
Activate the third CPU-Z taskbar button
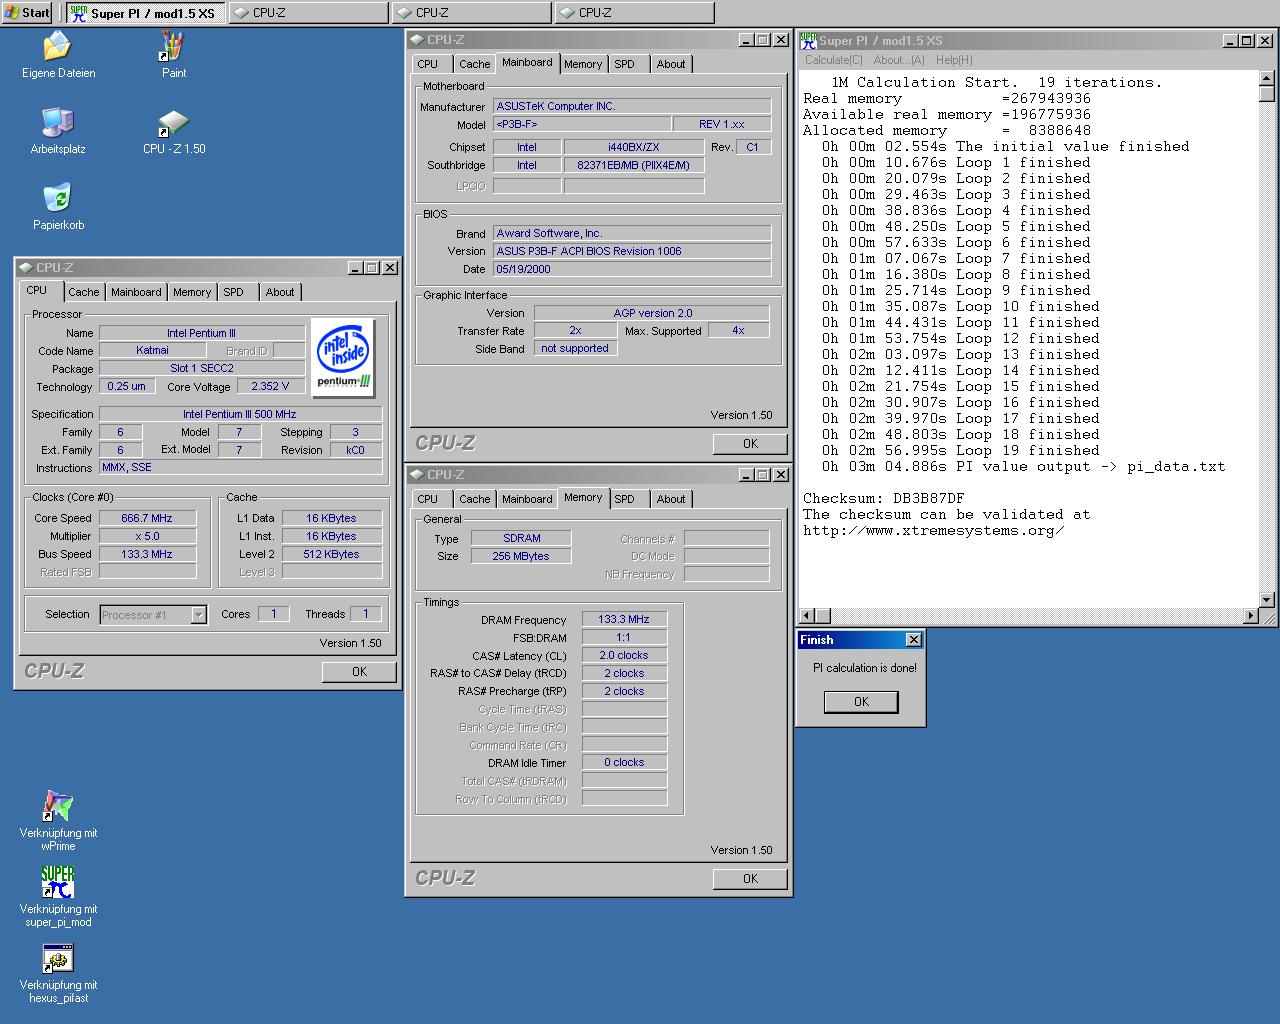(634, 13)
